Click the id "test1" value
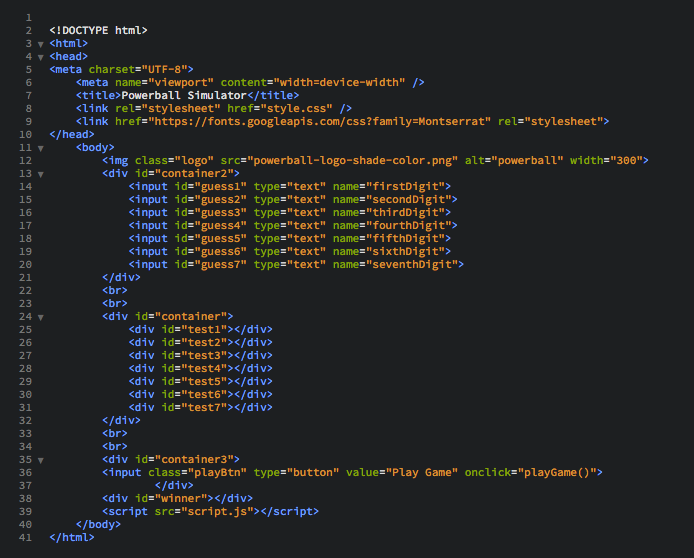Image resolution: width=694 pixels, height=558 pixels. [204, 330]
